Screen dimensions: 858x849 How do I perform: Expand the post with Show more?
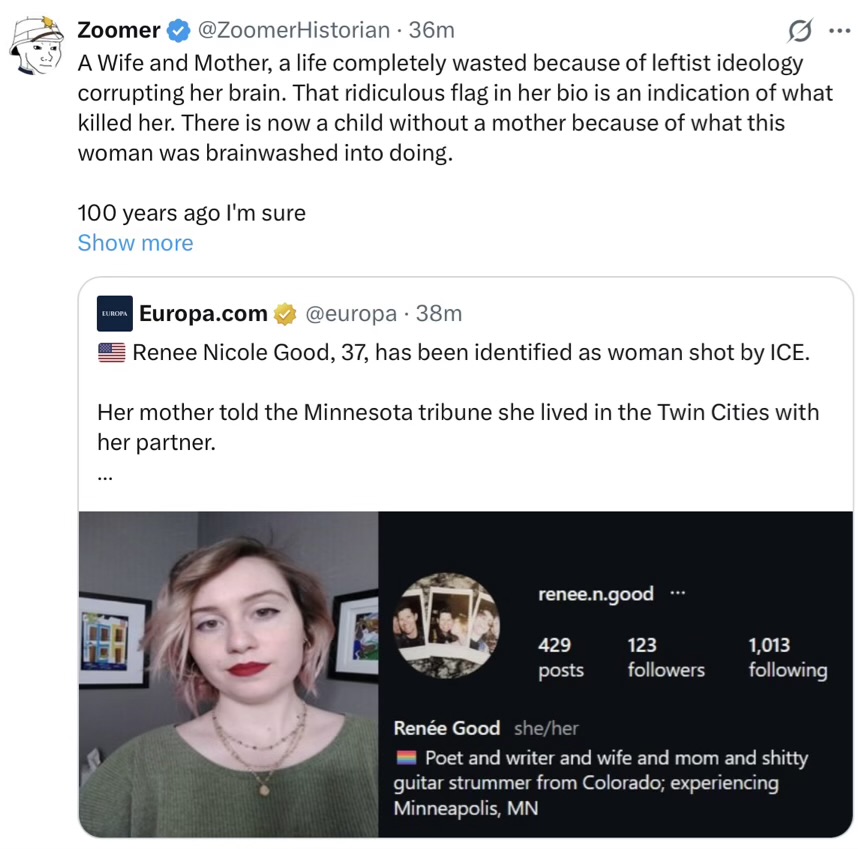tap(135, 243)
